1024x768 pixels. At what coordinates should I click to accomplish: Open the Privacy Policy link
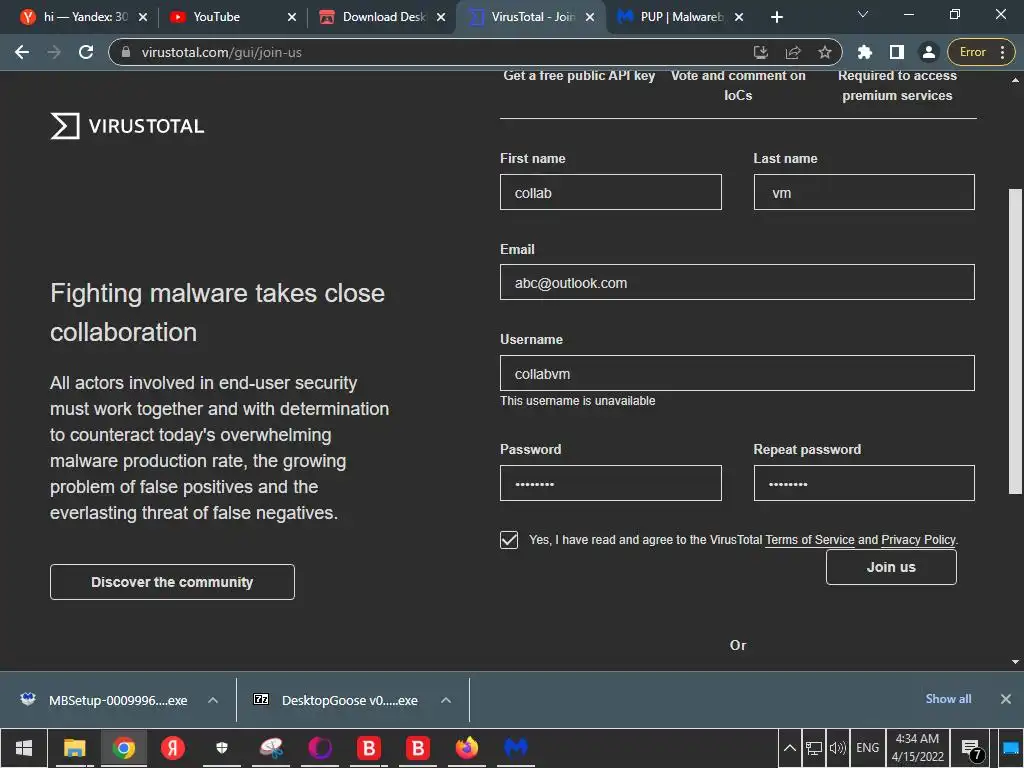tap(918, 540)
